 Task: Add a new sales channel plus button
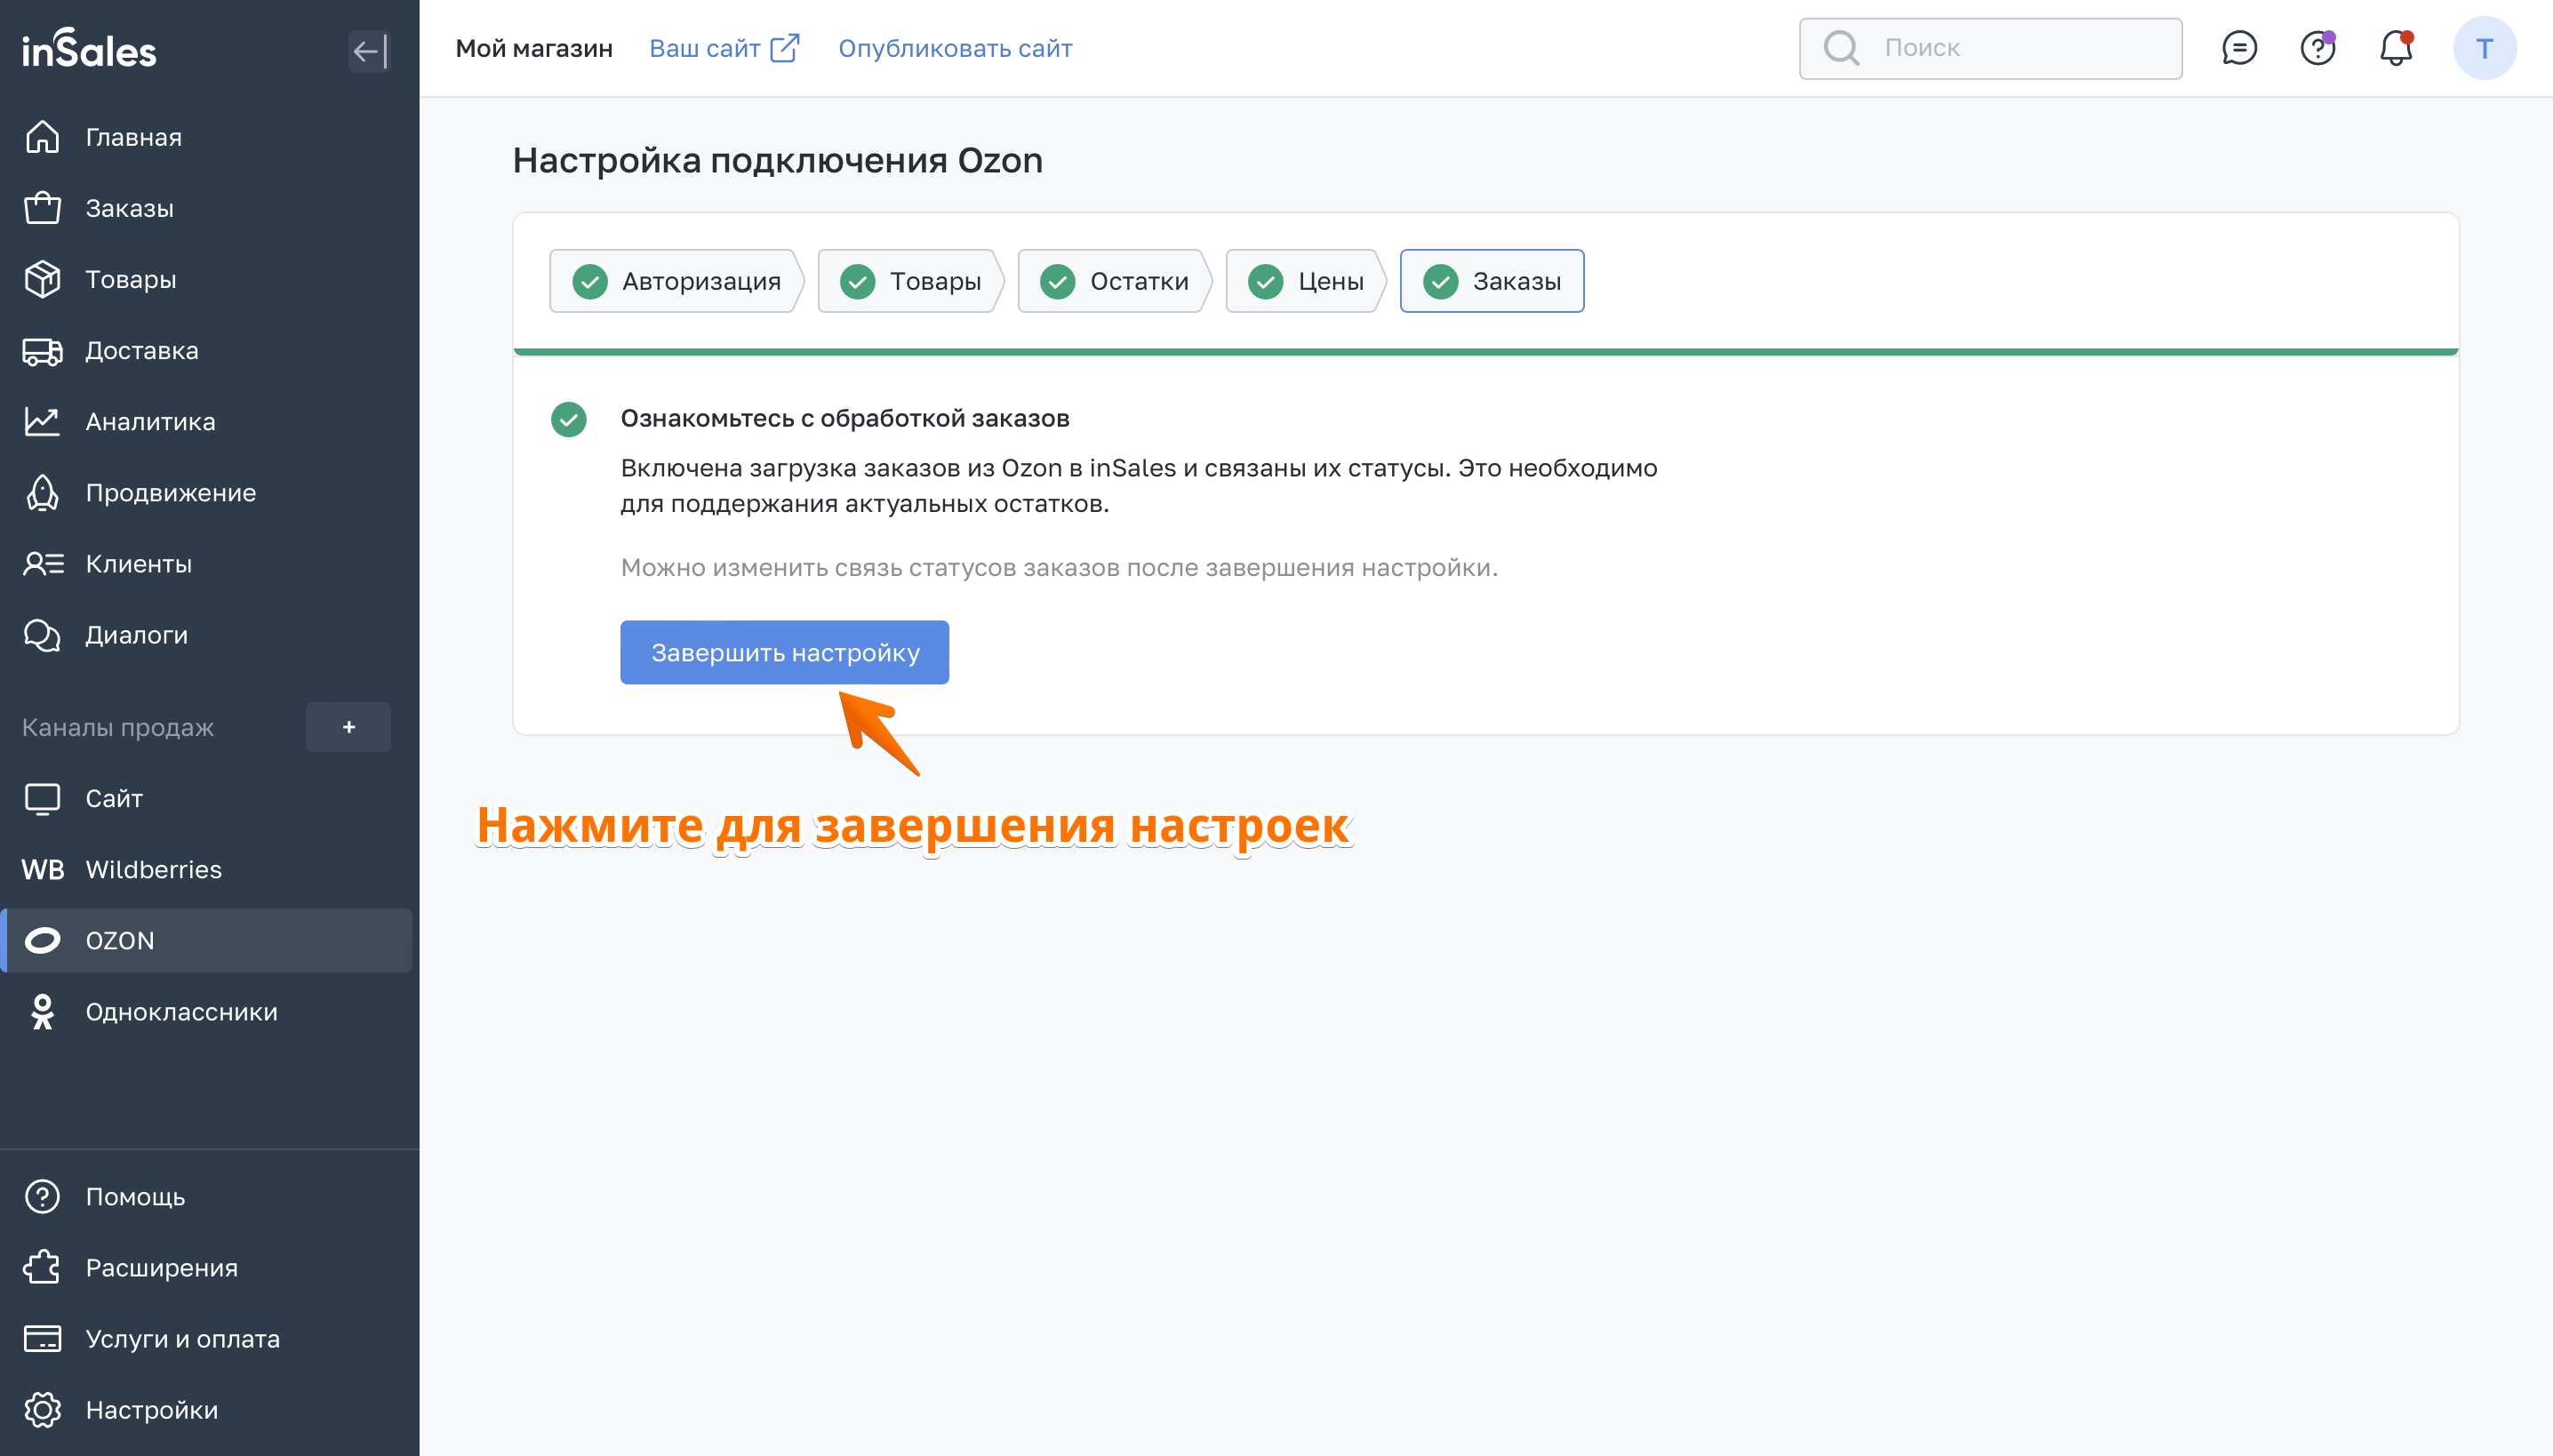(x=348, y=727)
